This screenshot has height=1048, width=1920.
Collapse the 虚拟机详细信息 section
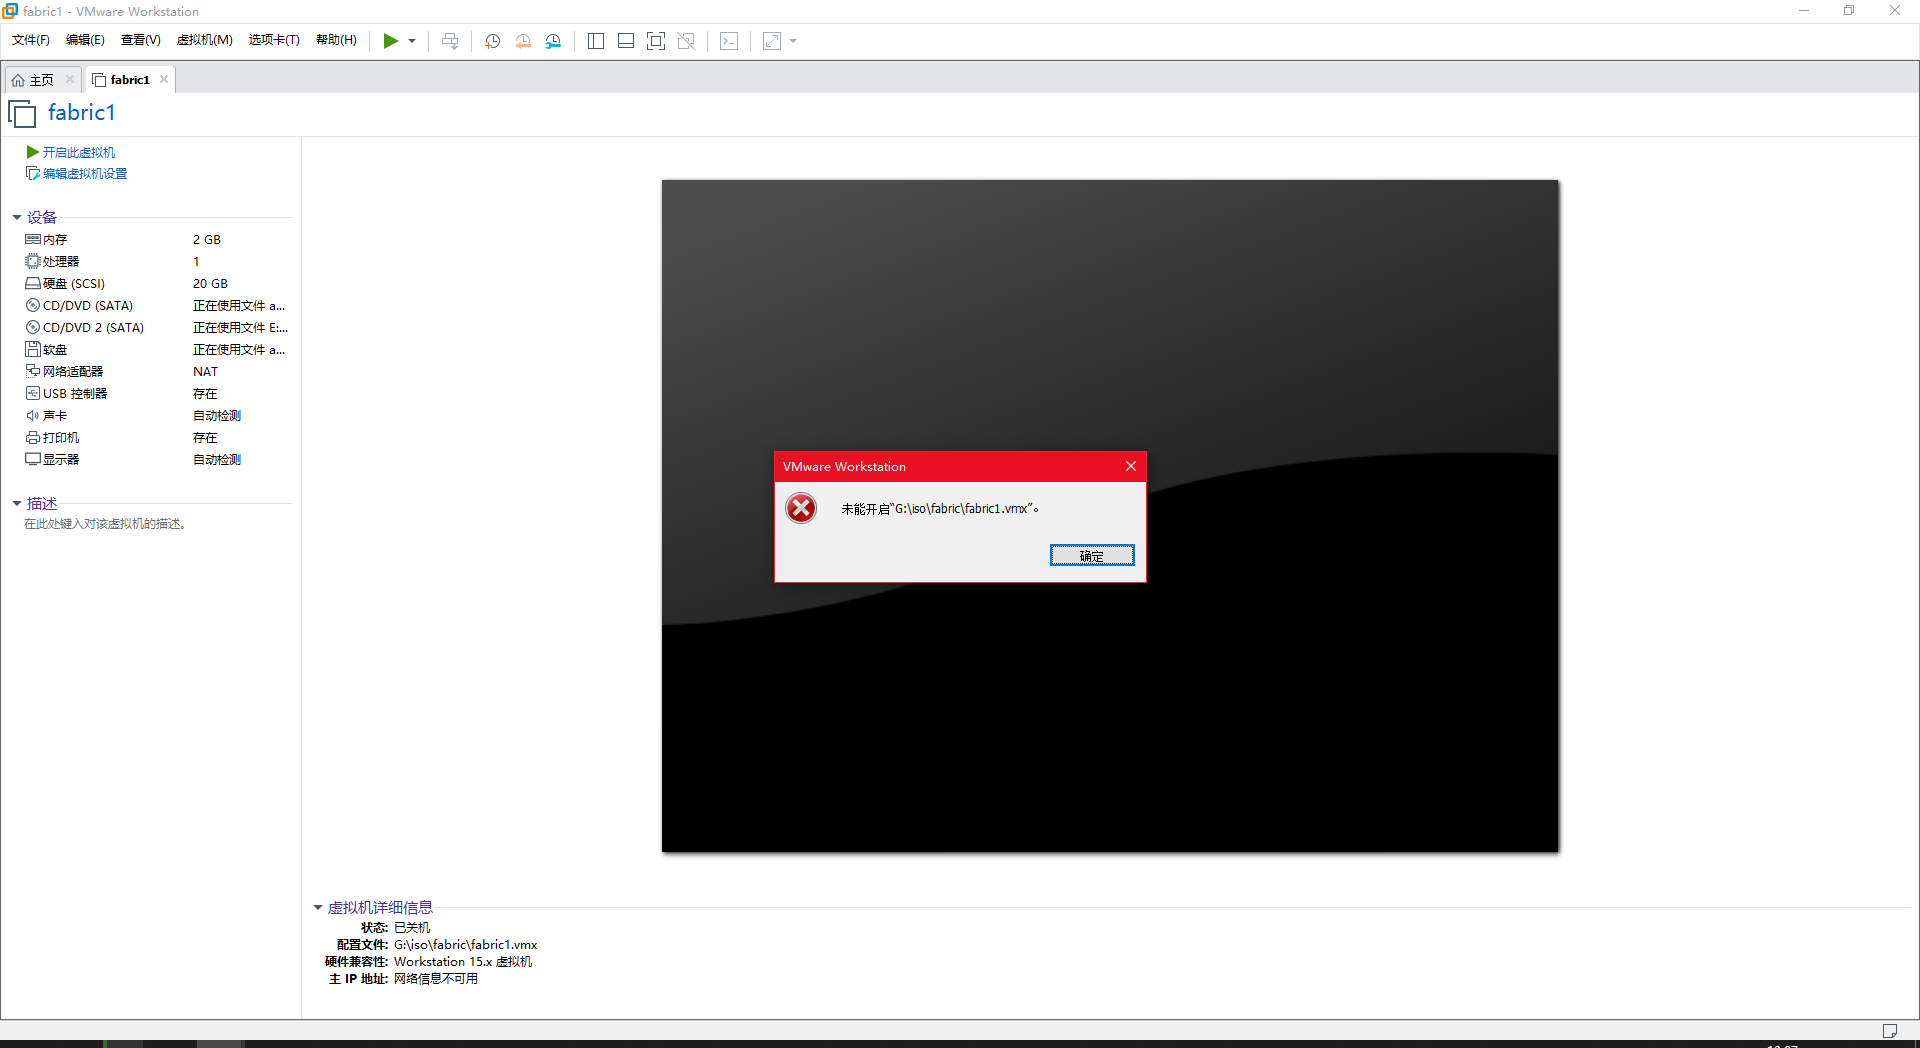click(x=318, y=908)
